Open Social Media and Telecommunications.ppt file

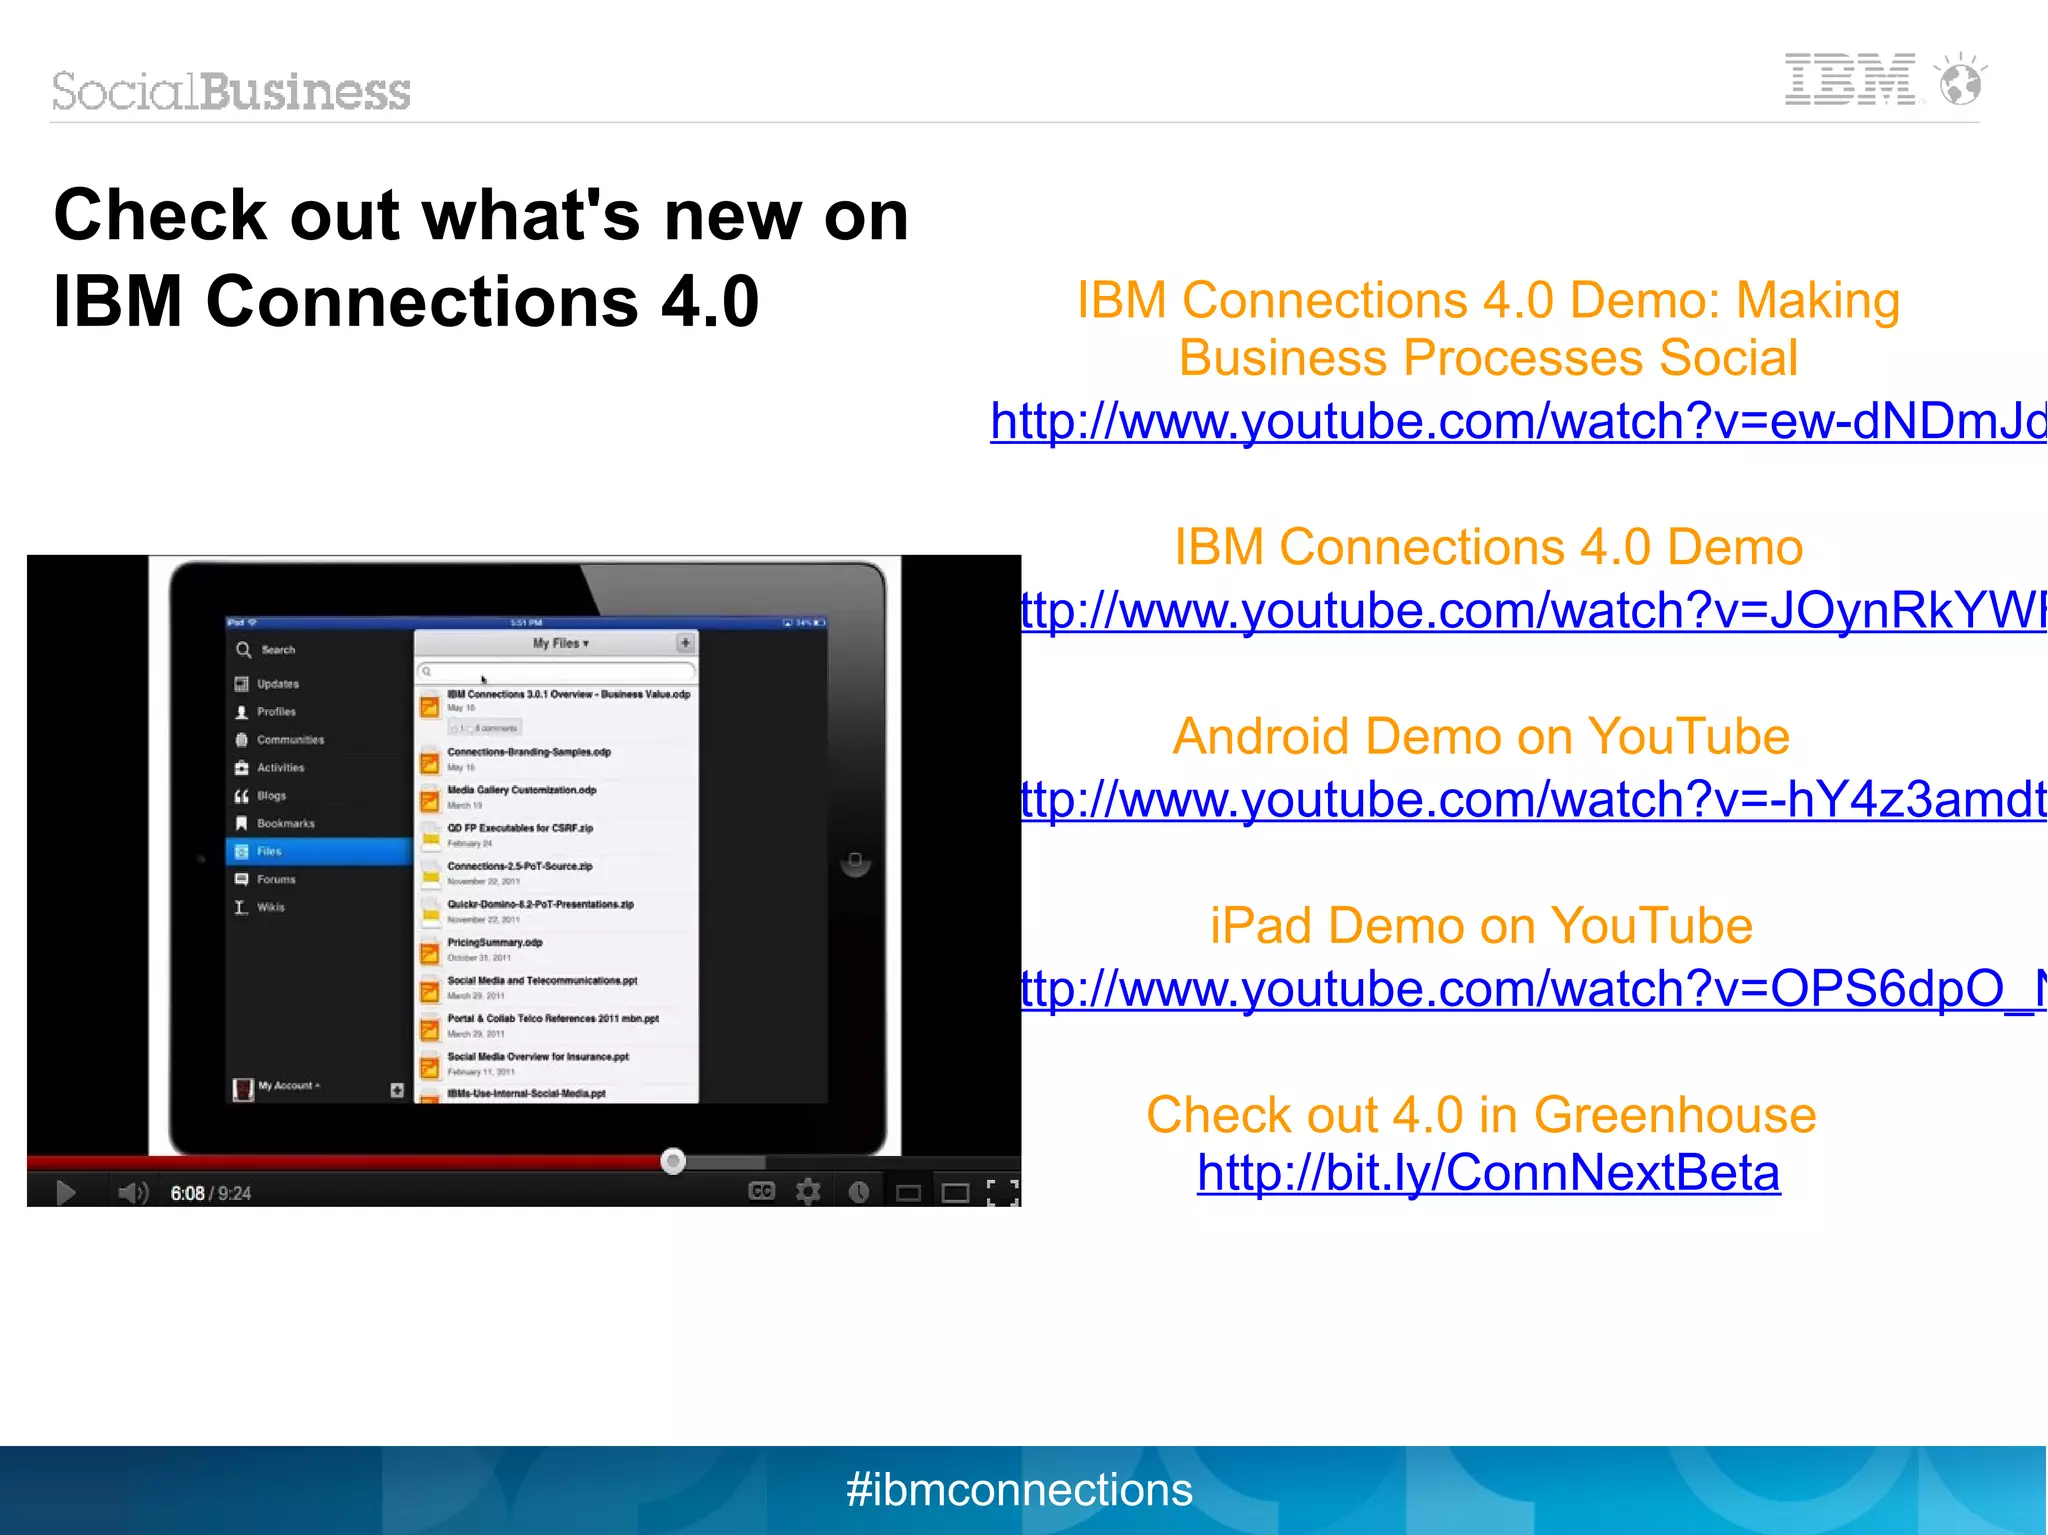click(x=556, y=988)
